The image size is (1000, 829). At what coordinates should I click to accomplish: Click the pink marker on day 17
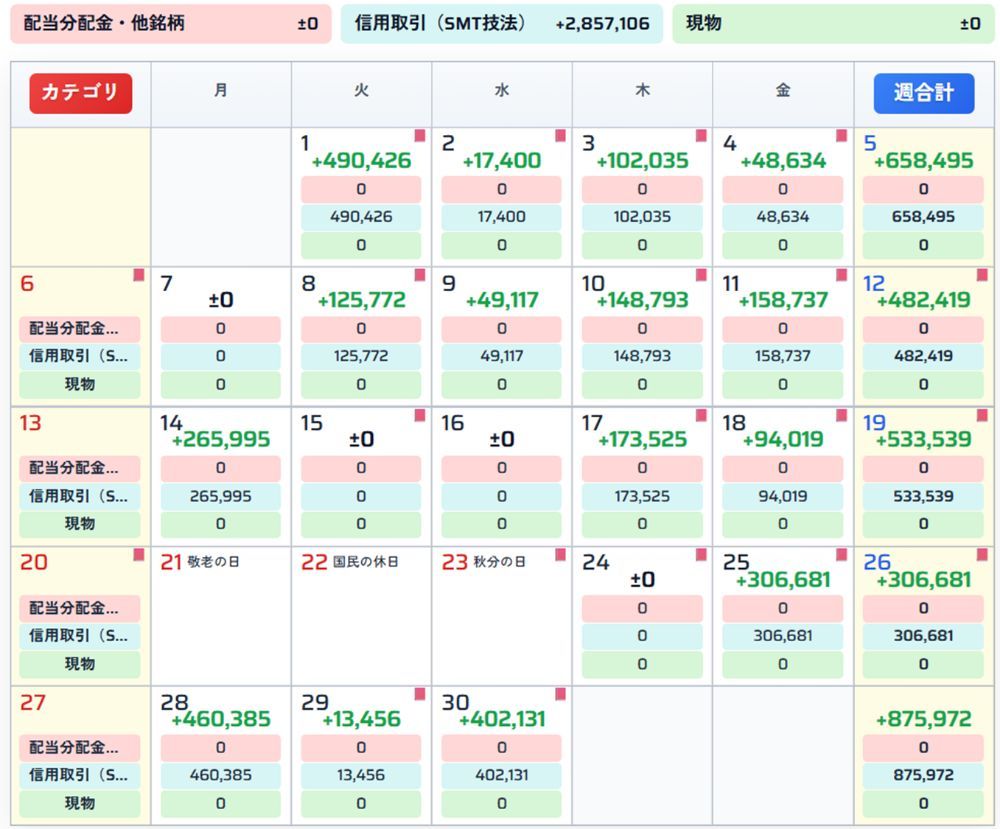[x=701, y=415]
